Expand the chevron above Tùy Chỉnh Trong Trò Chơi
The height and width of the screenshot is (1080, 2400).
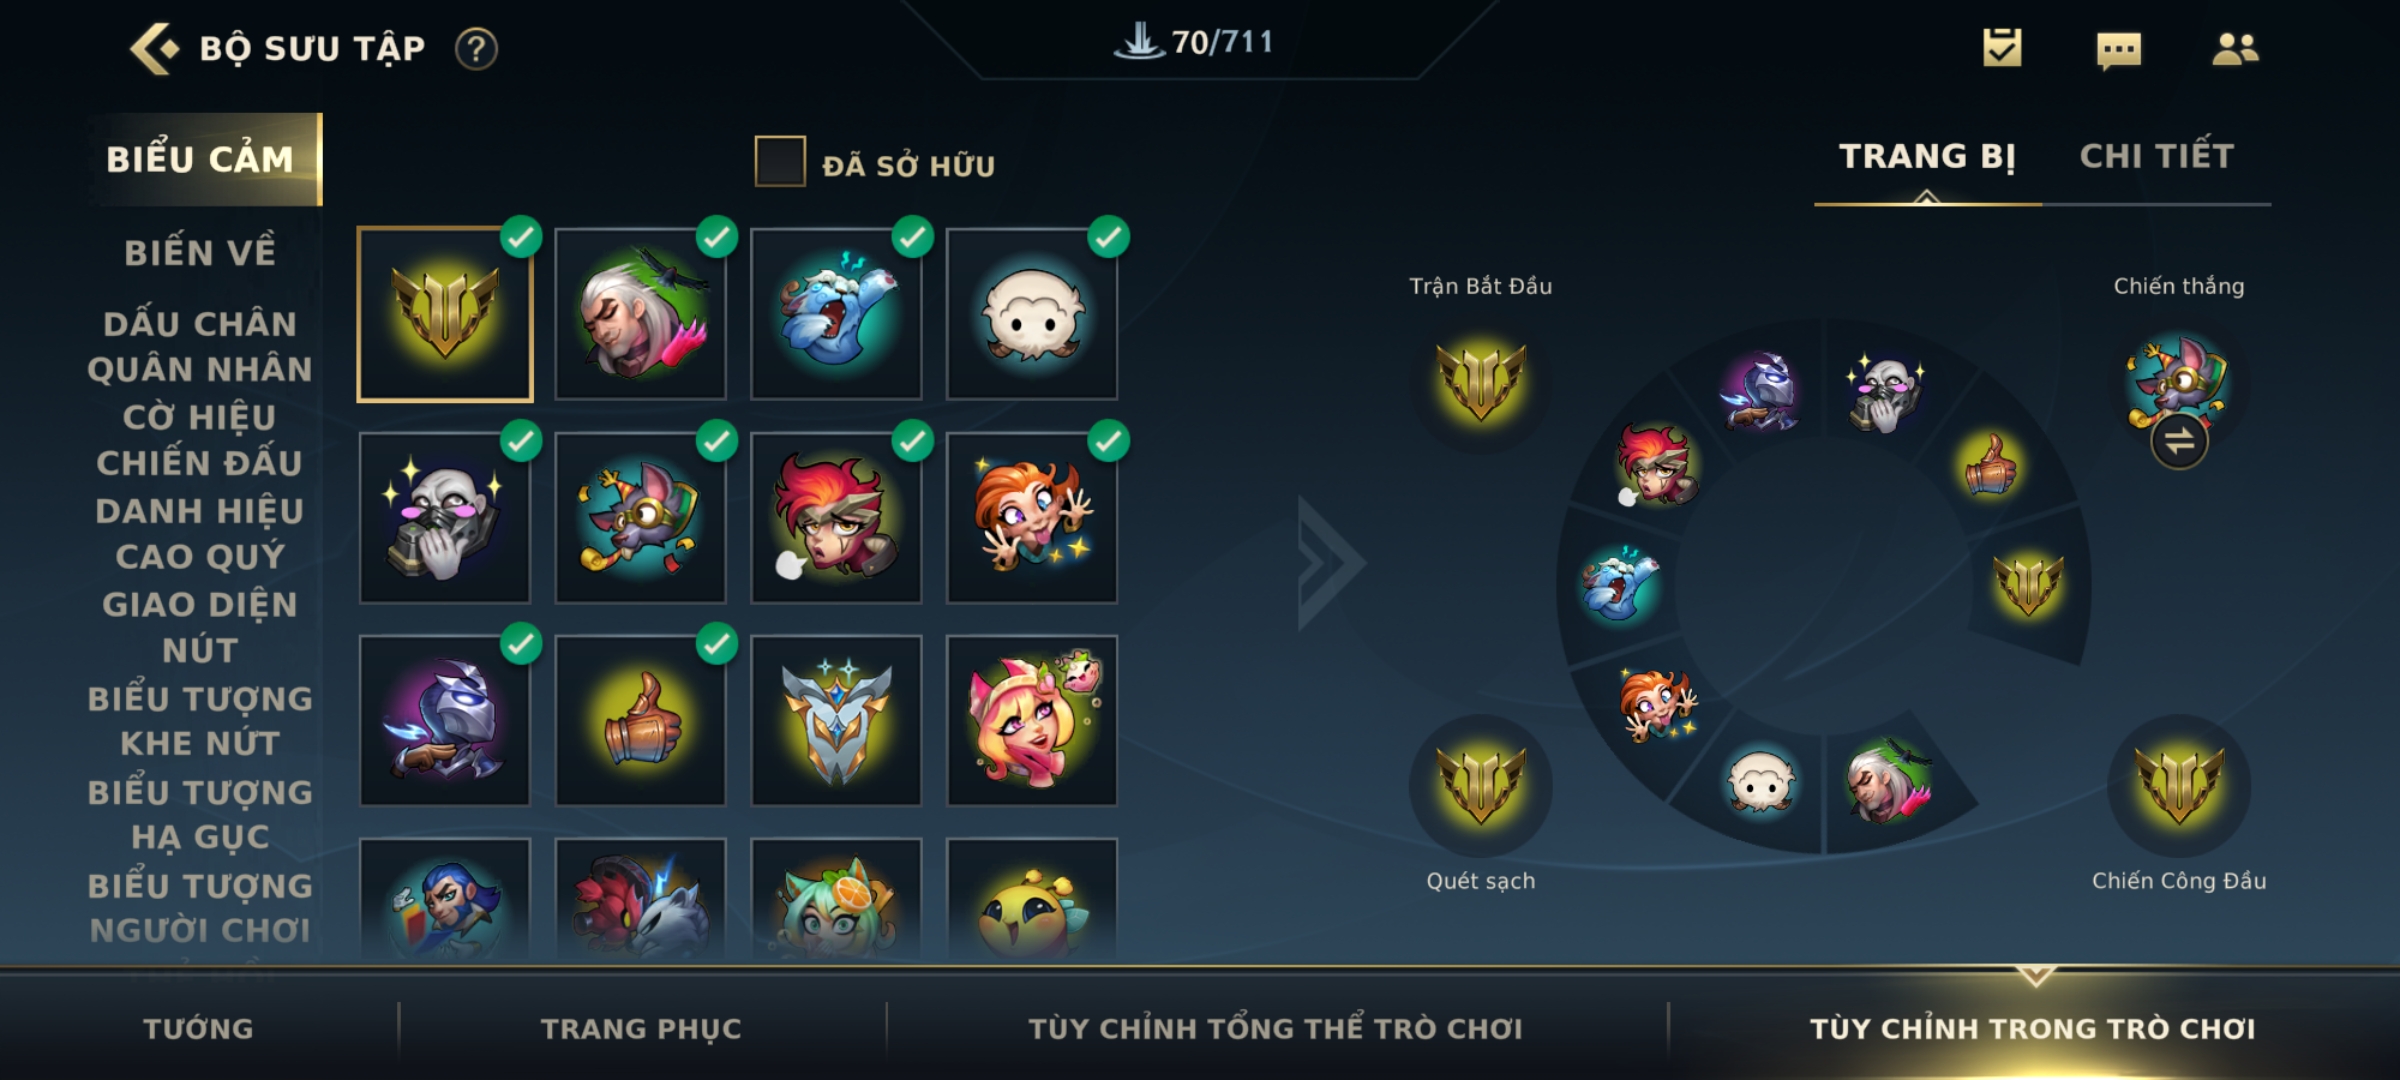click(2035, 974)
